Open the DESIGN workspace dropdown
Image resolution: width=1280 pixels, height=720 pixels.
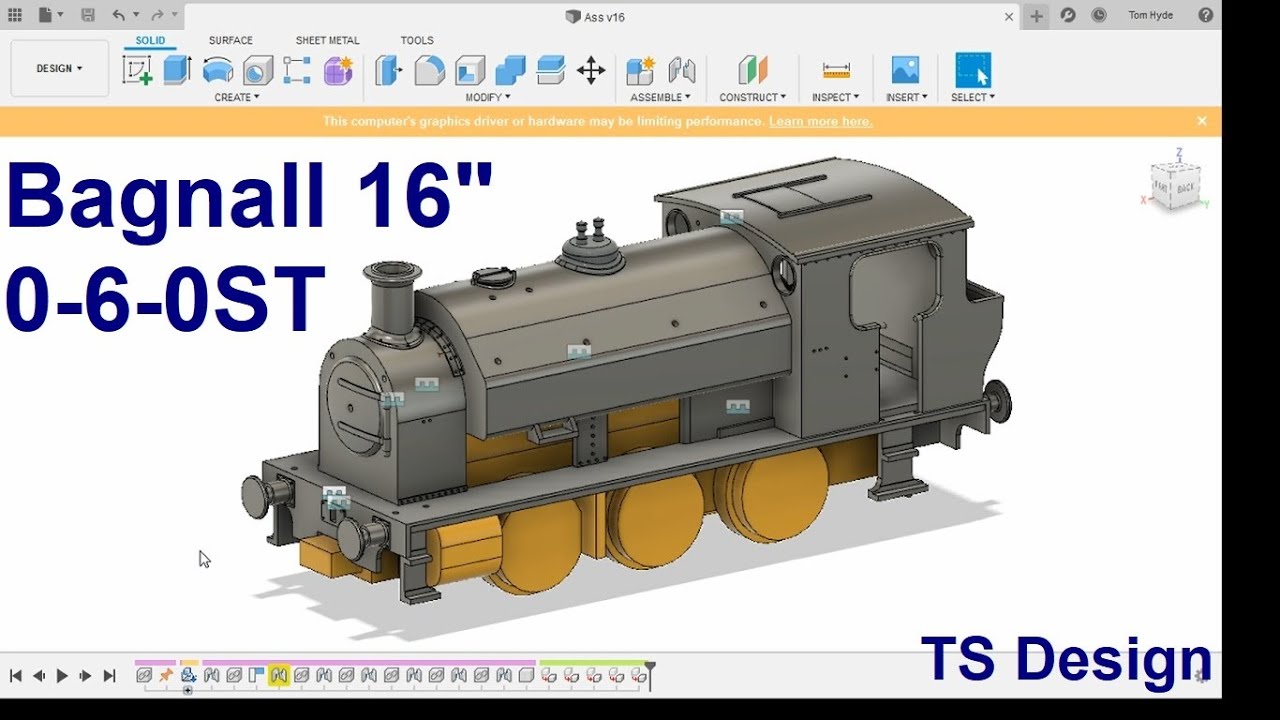click(60, 68)
